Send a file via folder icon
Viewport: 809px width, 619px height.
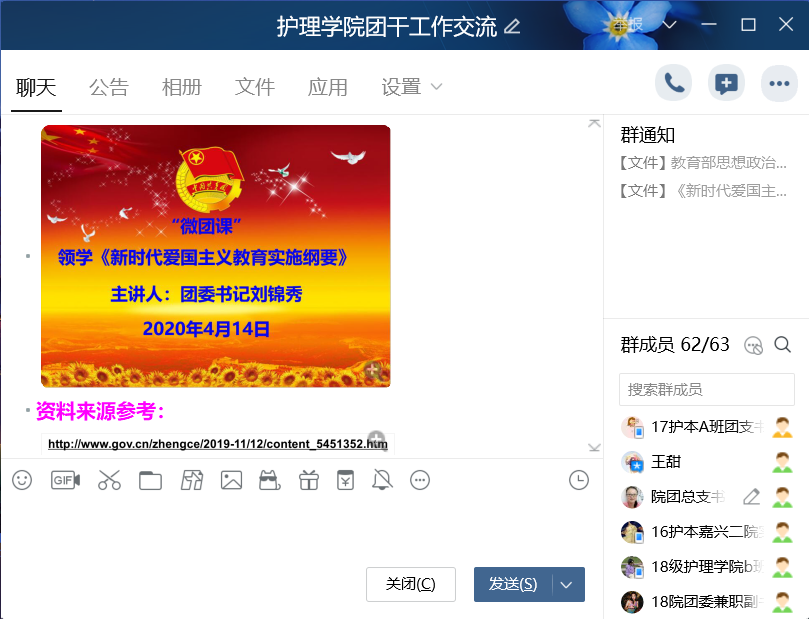click(151, 481)
